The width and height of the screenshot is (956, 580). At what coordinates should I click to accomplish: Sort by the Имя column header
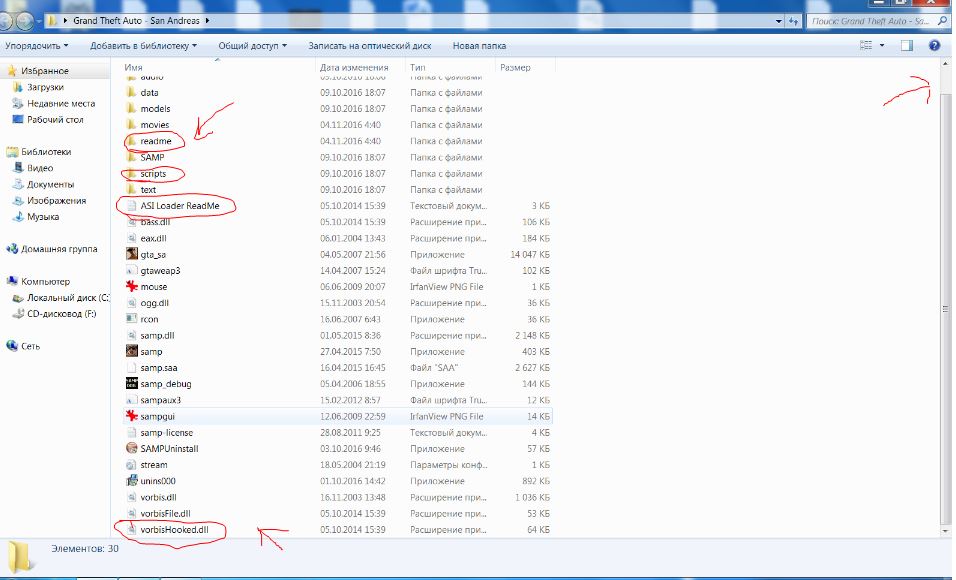click(134, 68)
